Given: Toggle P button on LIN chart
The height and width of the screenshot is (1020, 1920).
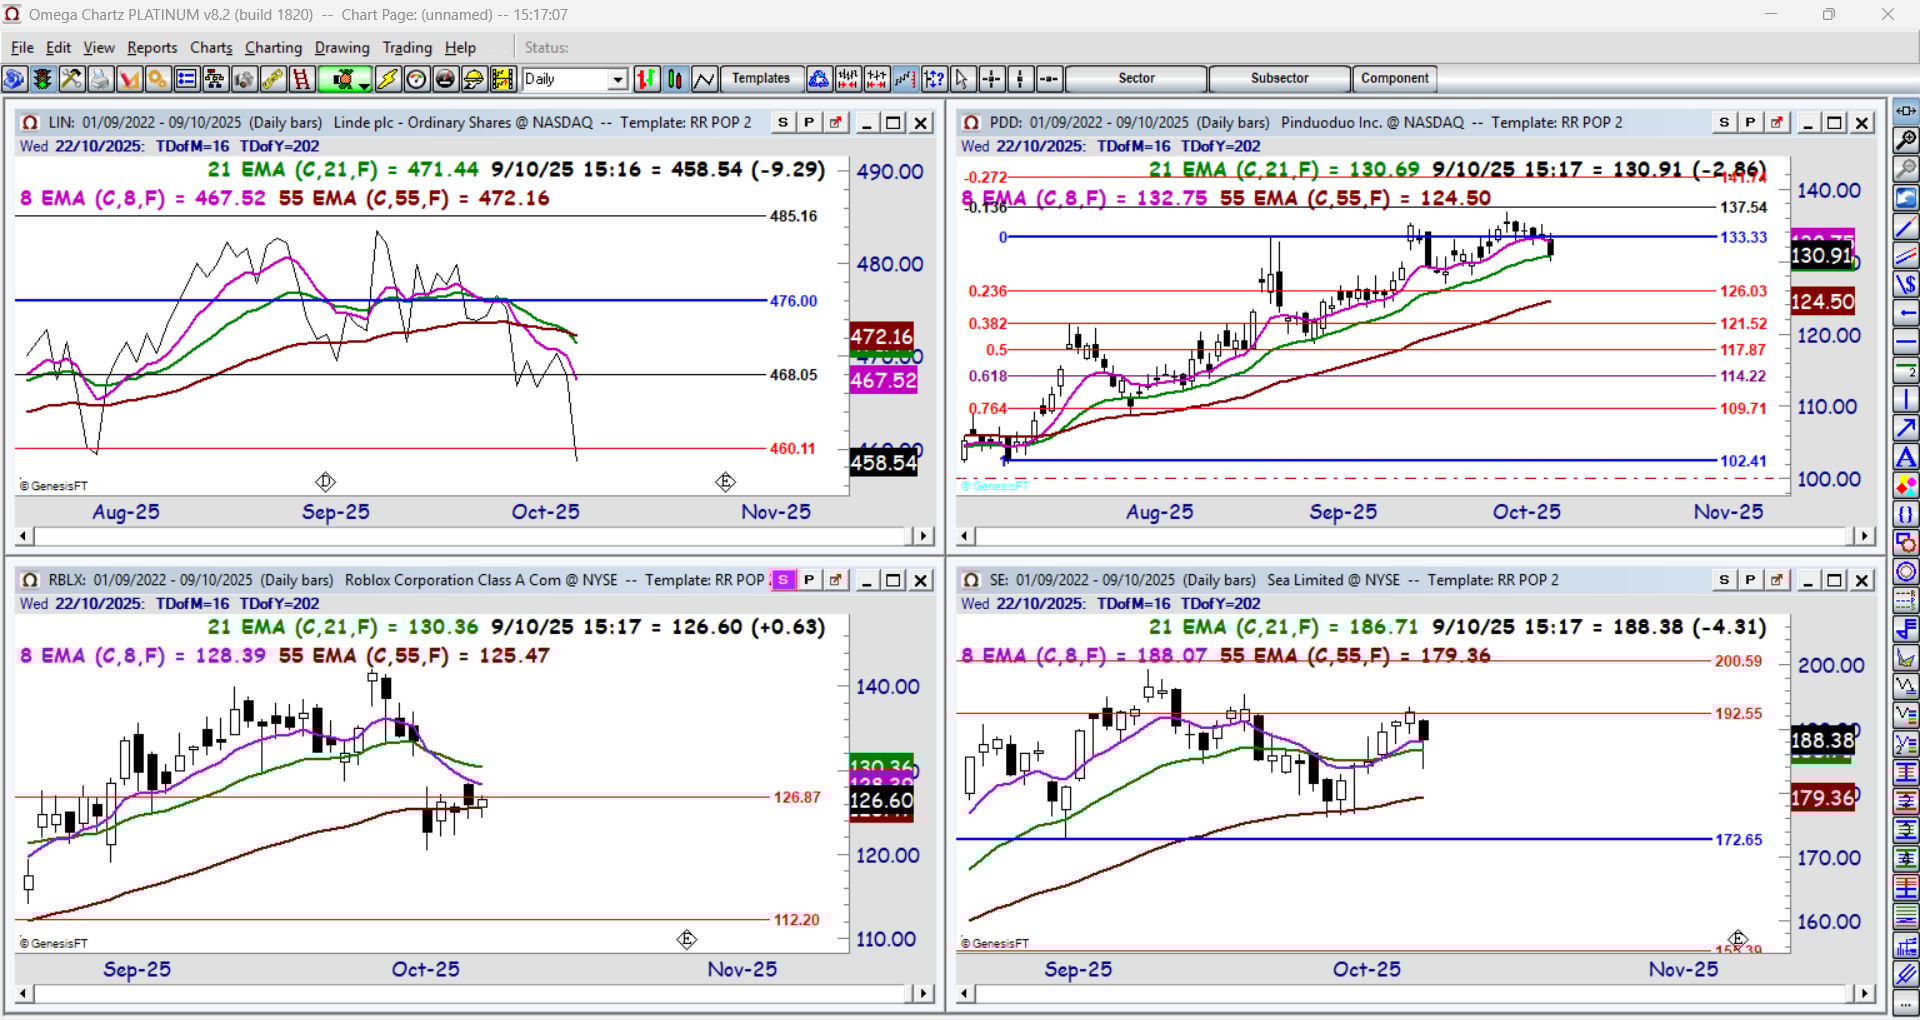Looking at the screenshot, I should 809,122.
